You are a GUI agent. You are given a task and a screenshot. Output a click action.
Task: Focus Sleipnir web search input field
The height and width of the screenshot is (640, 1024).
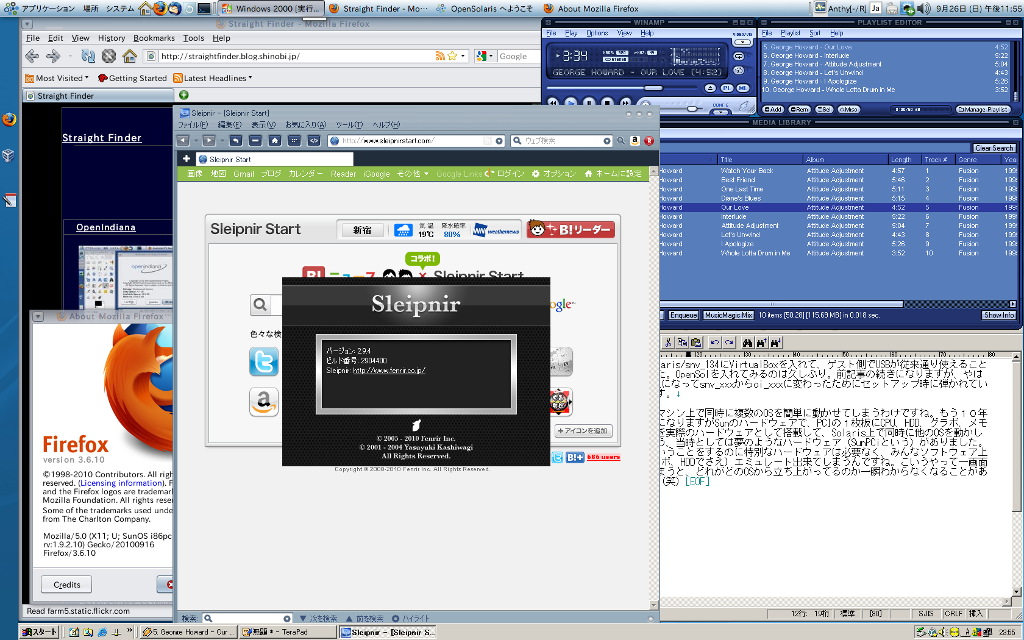tap(562, 140)
